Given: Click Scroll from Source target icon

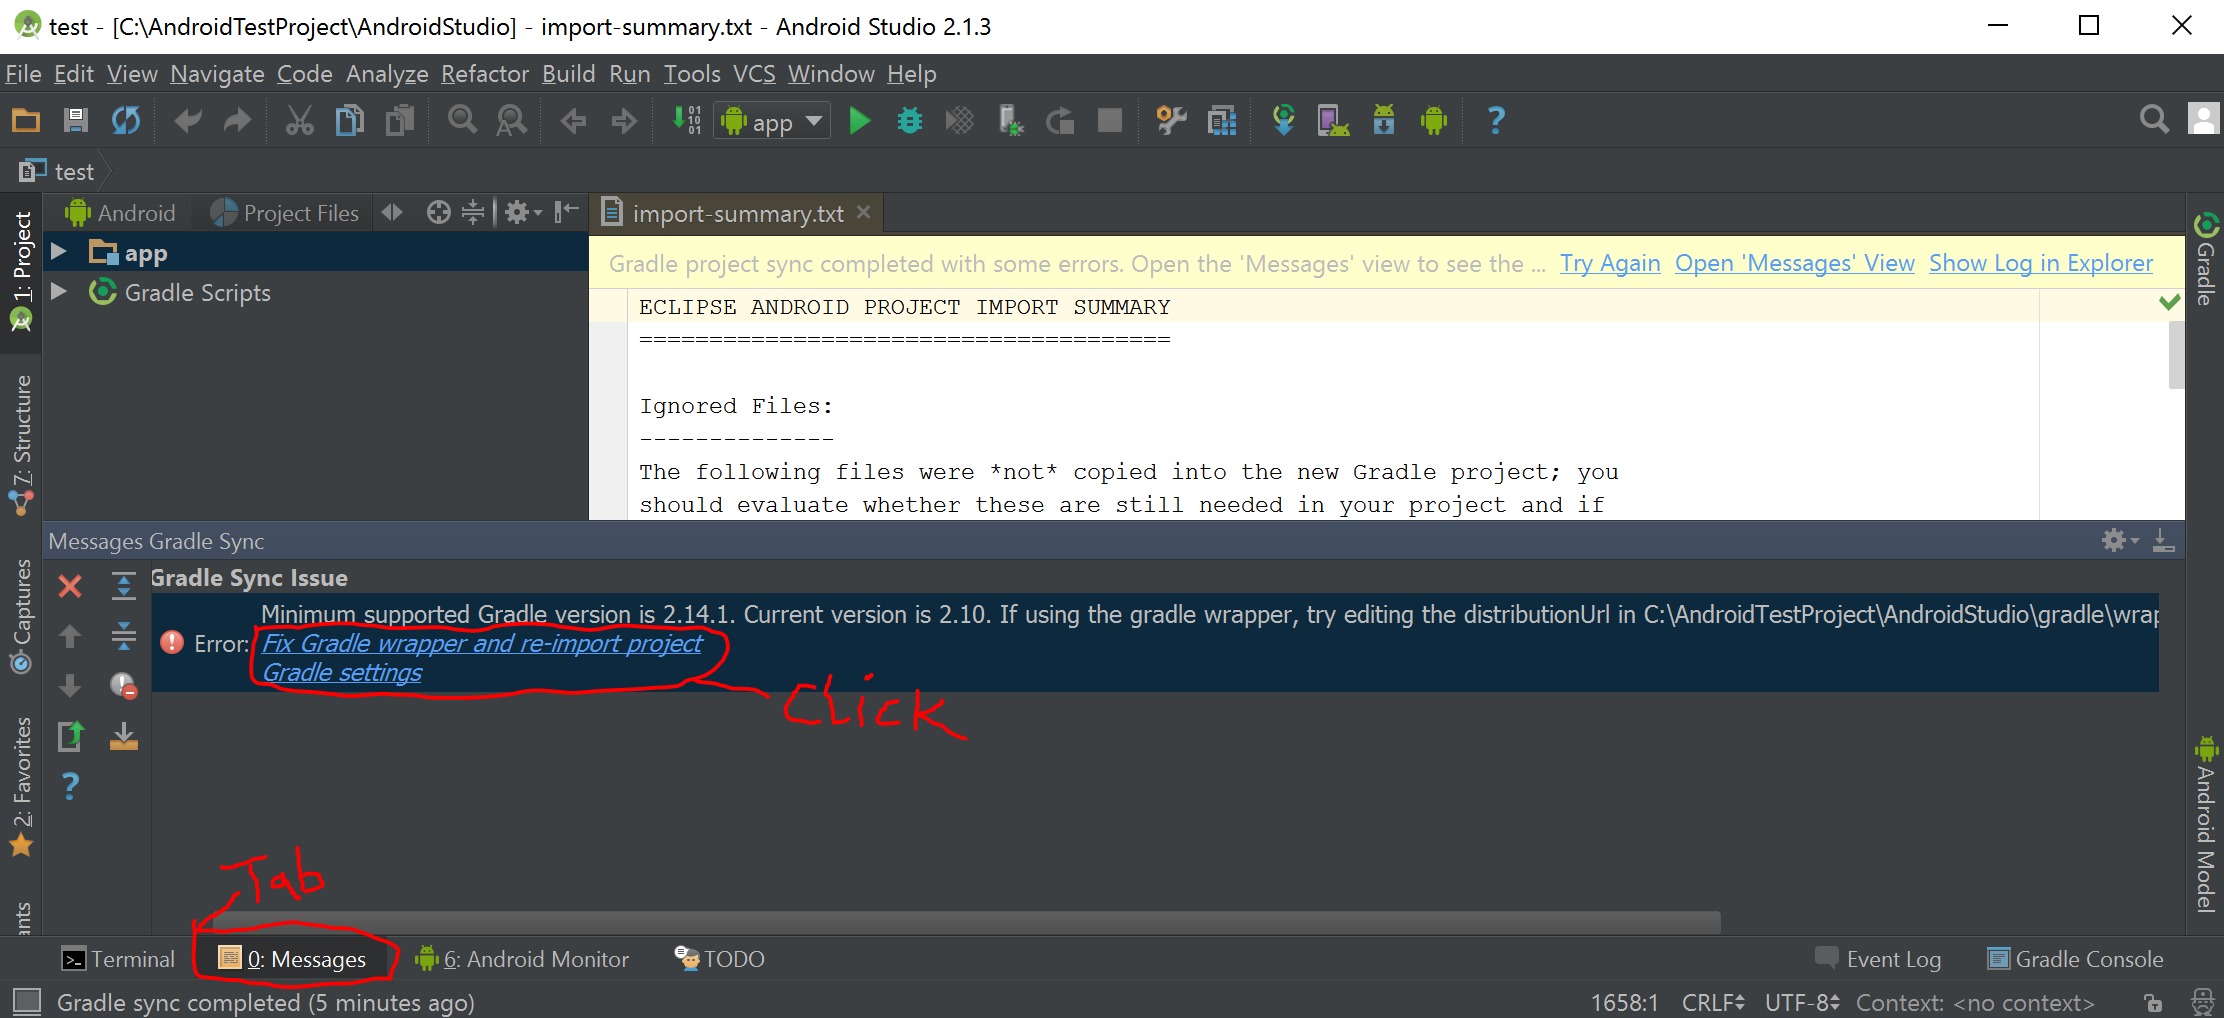Looking at the screenshot, I should click(438, 212).
